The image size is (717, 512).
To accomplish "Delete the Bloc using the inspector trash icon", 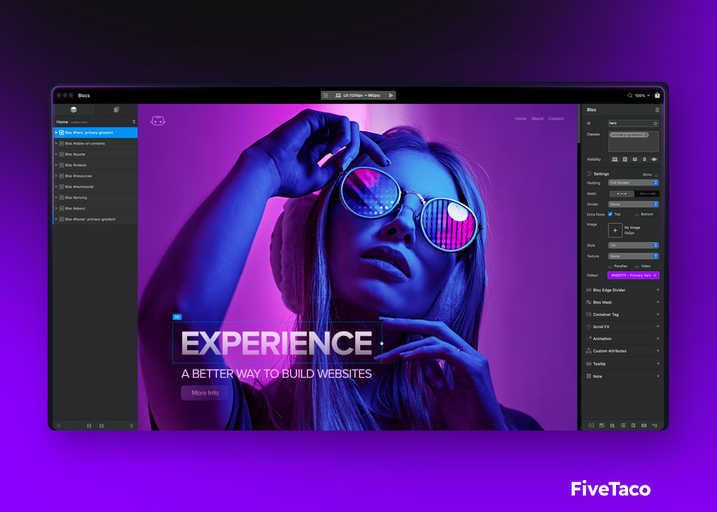I will (x=657, y=110).
